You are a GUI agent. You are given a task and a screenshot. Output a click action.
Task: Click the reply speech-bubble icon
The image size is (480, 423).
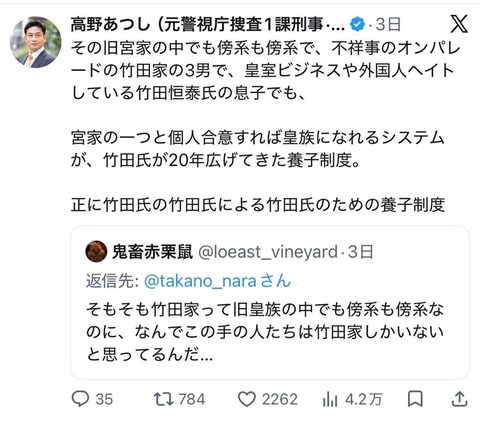point(81,399)
